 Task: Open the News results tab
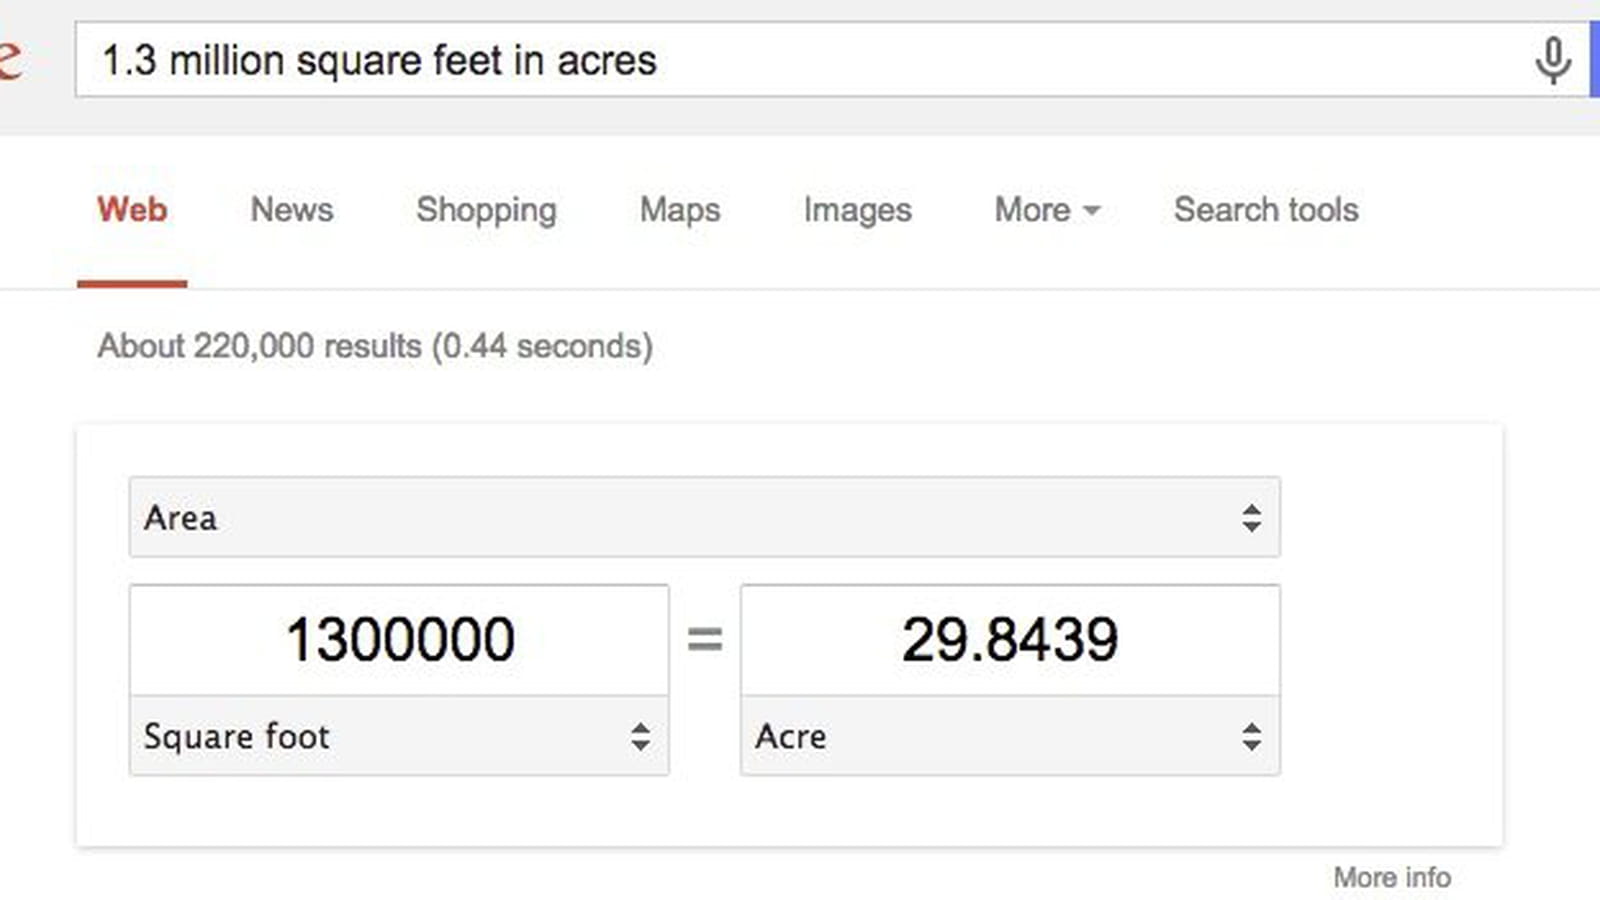(x=291, y=210)
